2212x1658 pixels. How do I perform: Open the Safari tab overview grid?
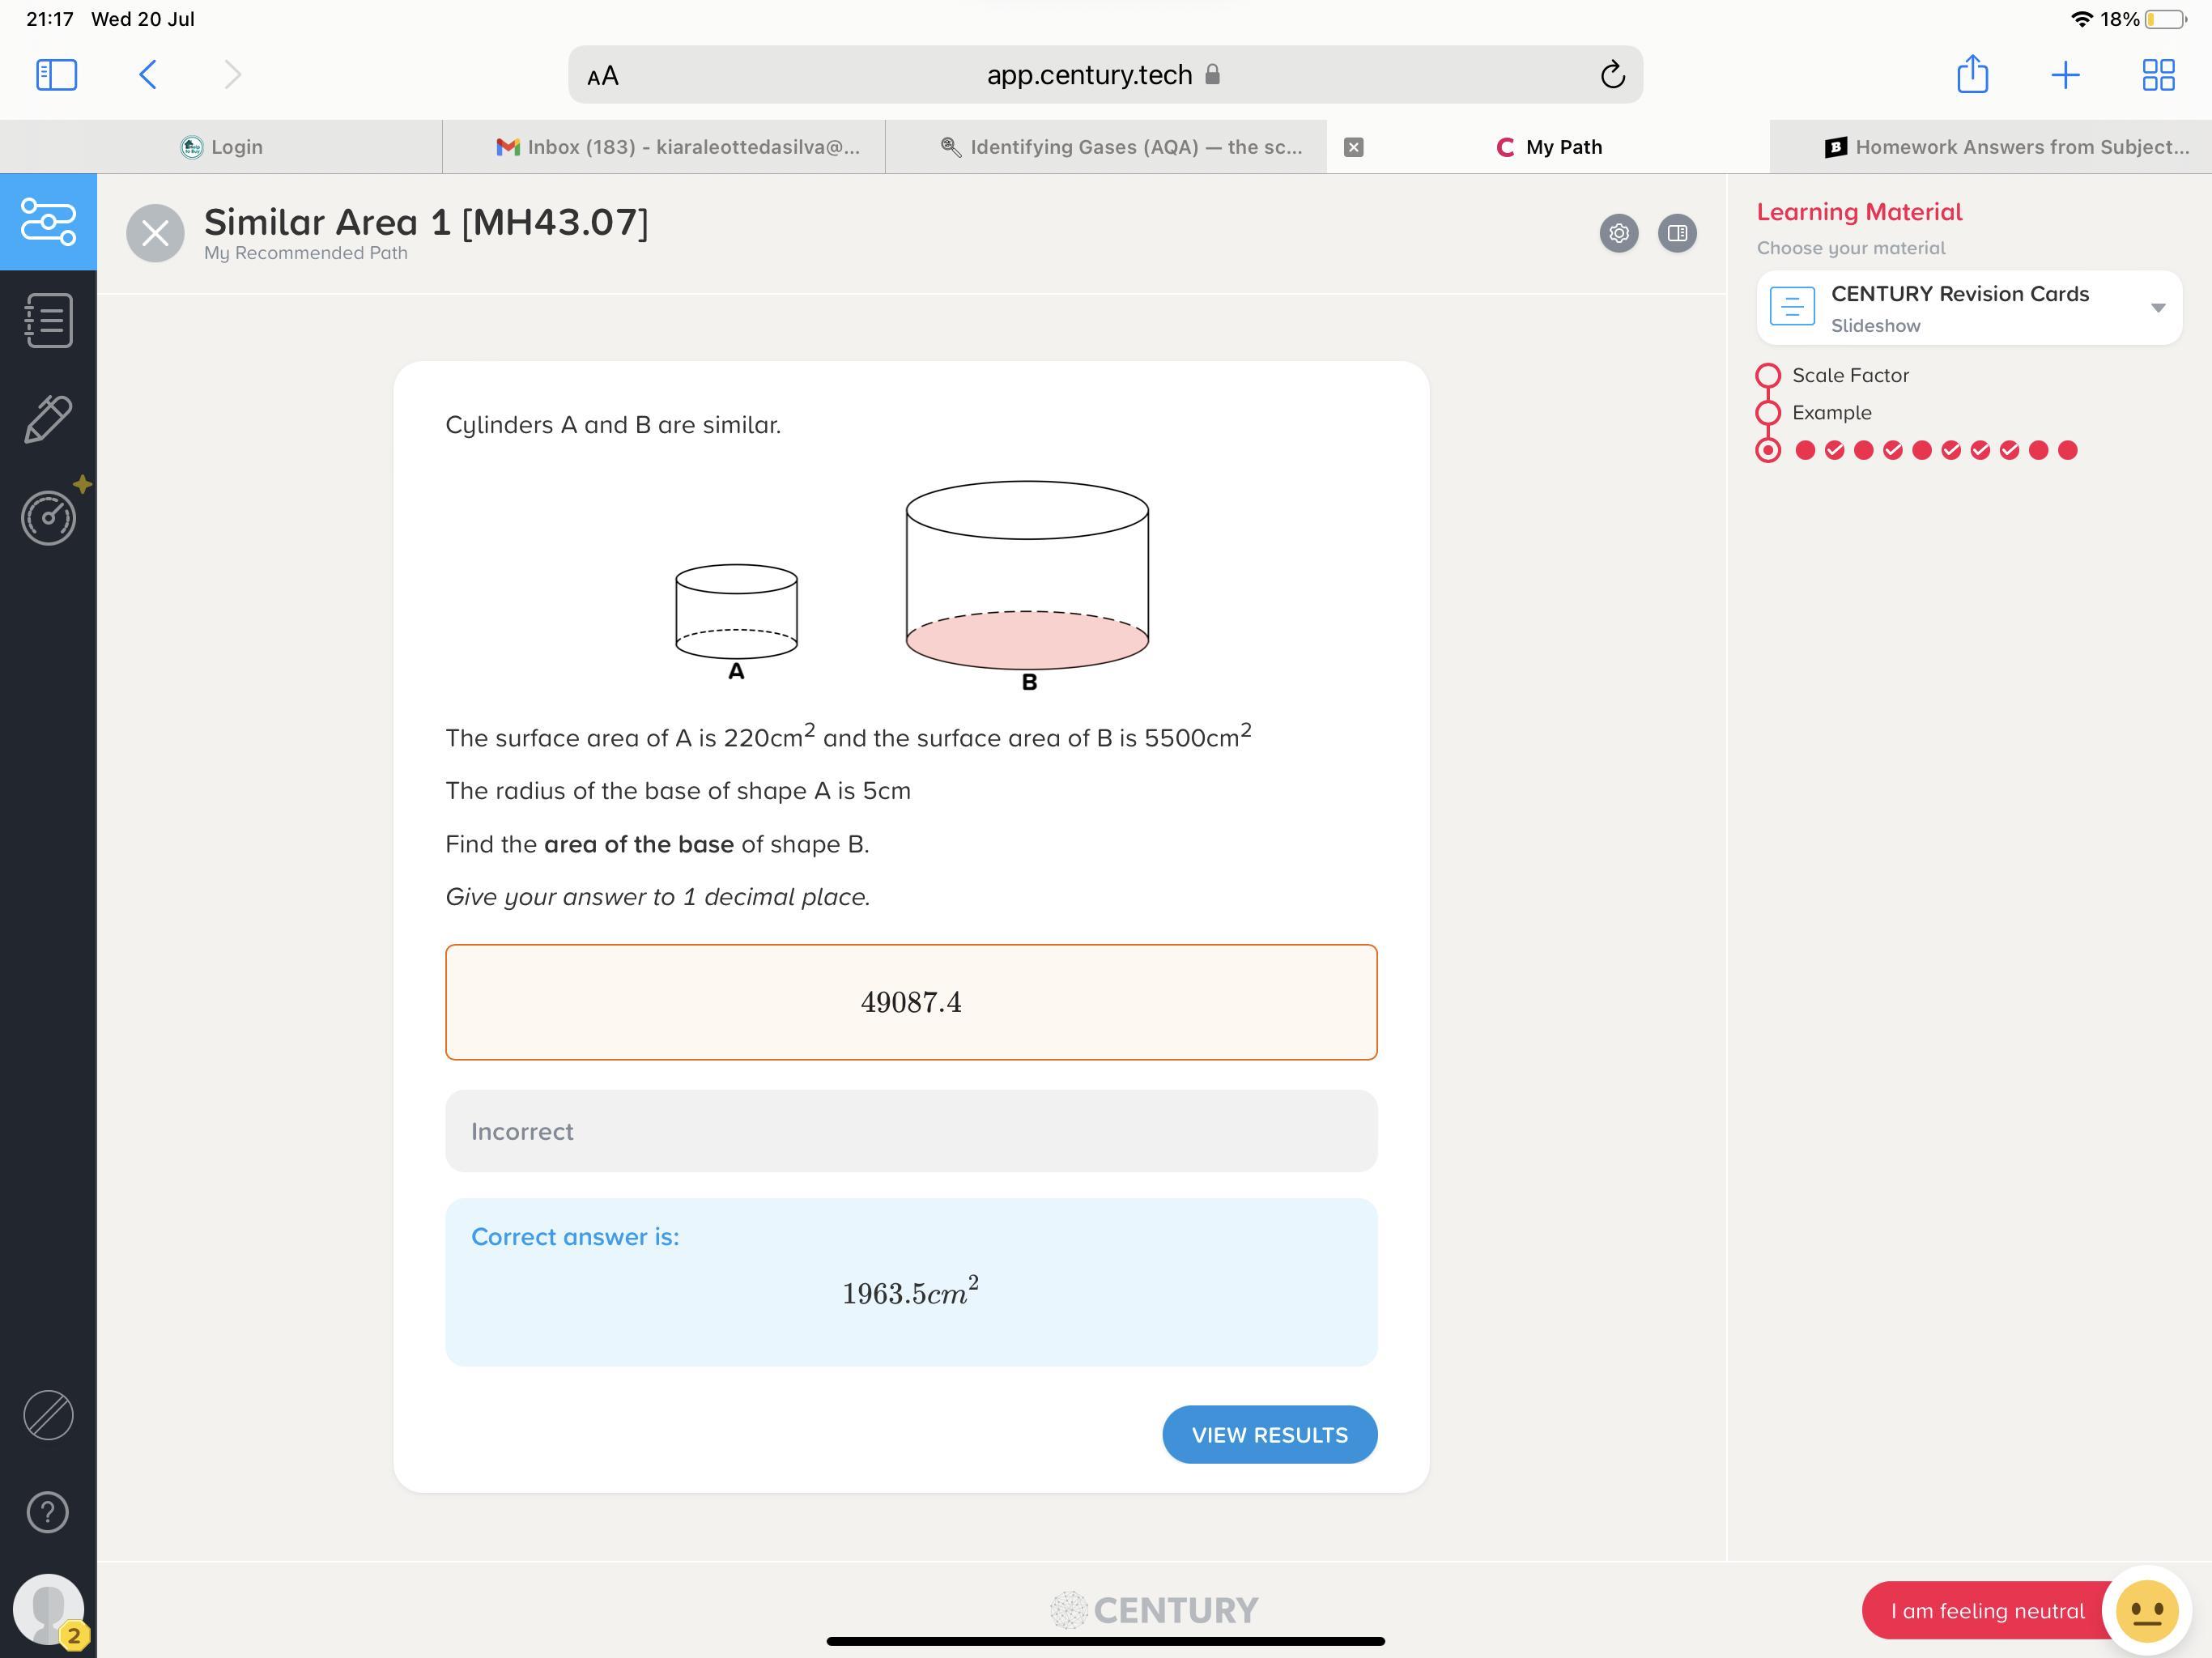click(x=2158, y=75)
